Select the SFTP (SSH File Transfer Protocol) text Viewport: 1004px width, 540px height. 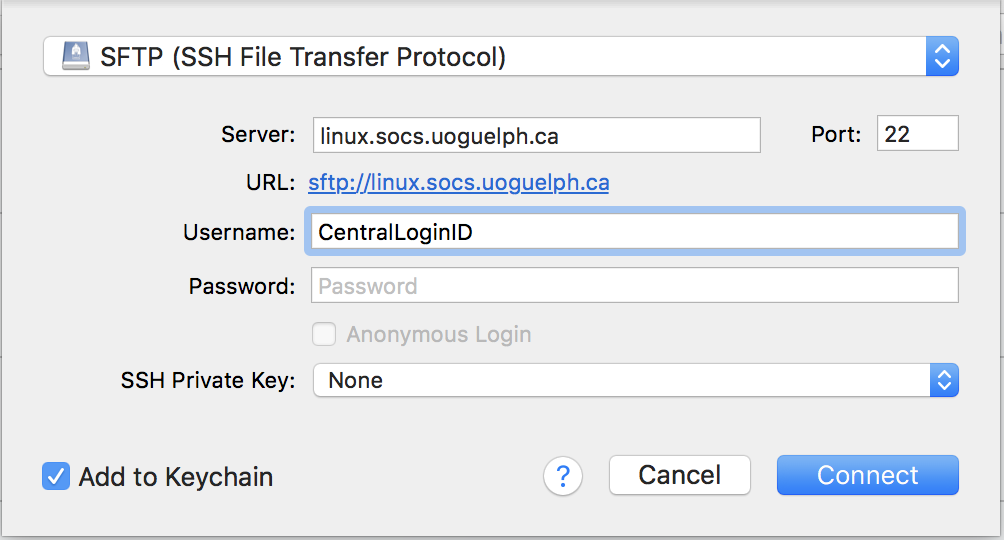coord(303,56)
